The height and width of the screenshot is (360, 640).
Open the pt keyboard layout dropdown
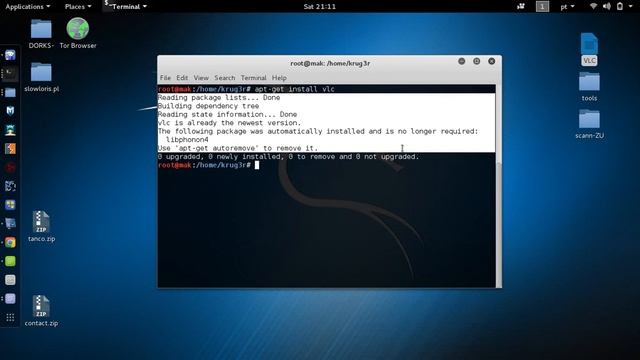click(567, 7)
